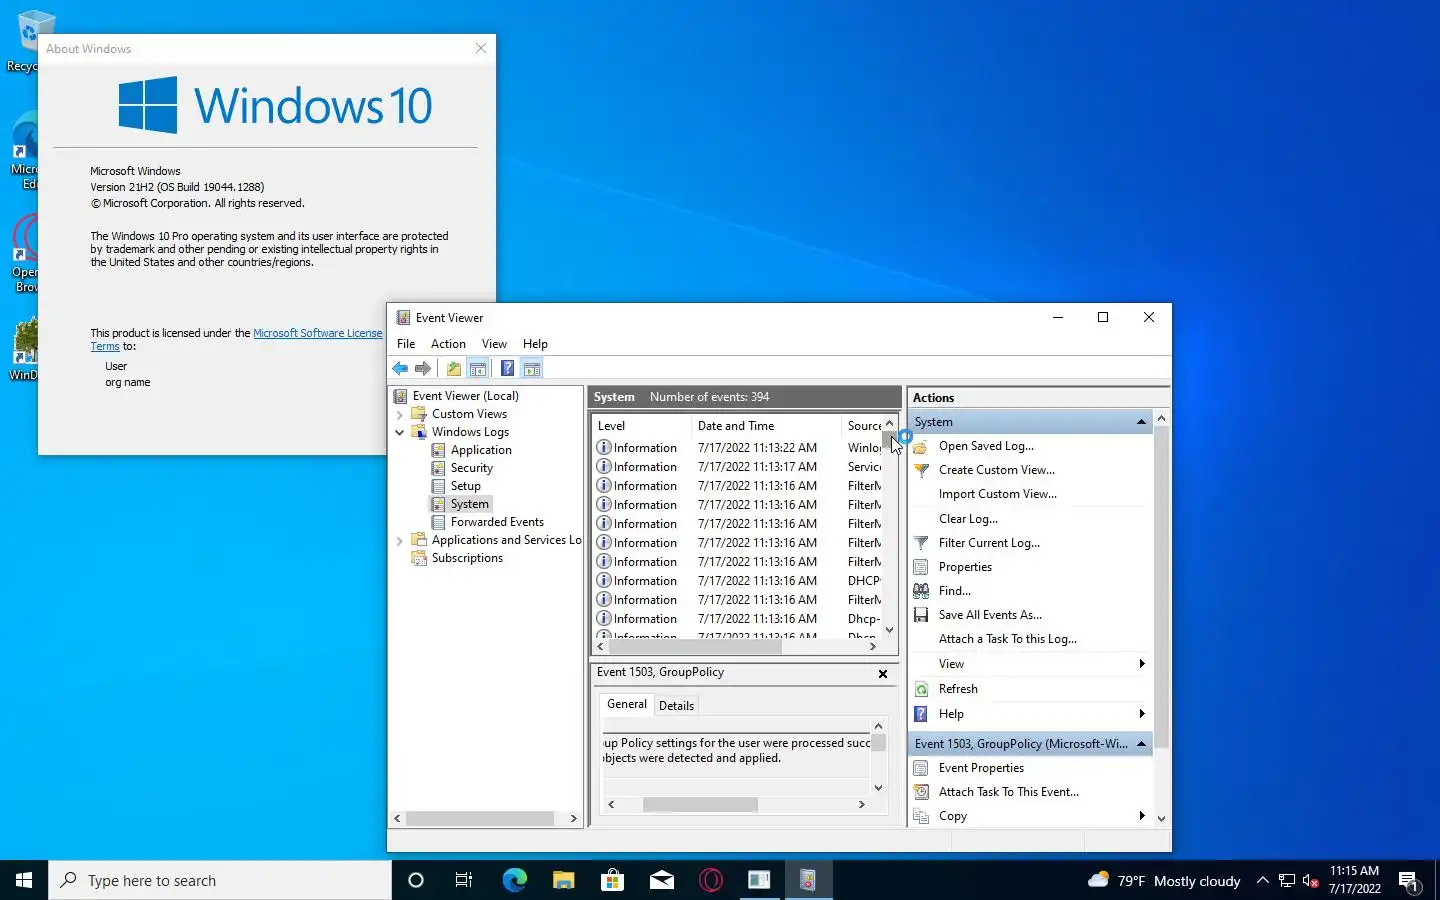This screenshot has width=1440, height=900.
Task: Open the Help submenu arrow in Actions
Action: coord(1141,713)
